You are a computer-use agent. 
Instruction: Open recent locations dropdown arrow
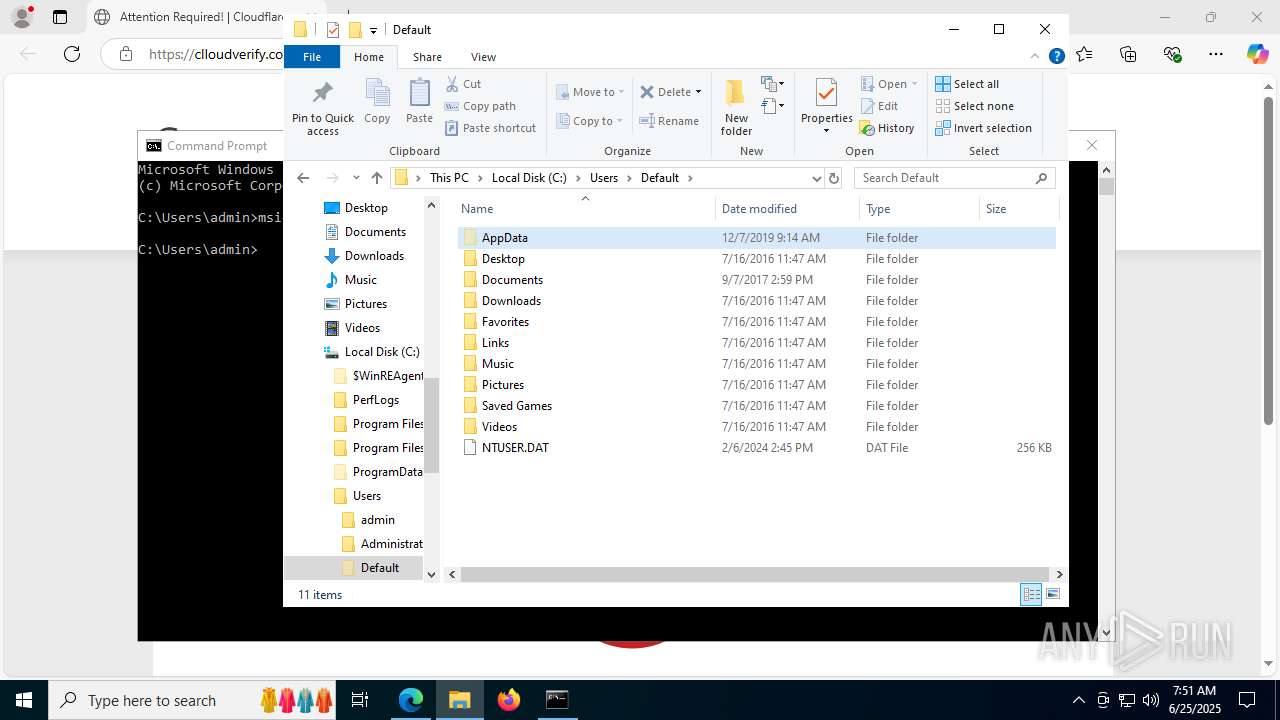tap(356, 178)
